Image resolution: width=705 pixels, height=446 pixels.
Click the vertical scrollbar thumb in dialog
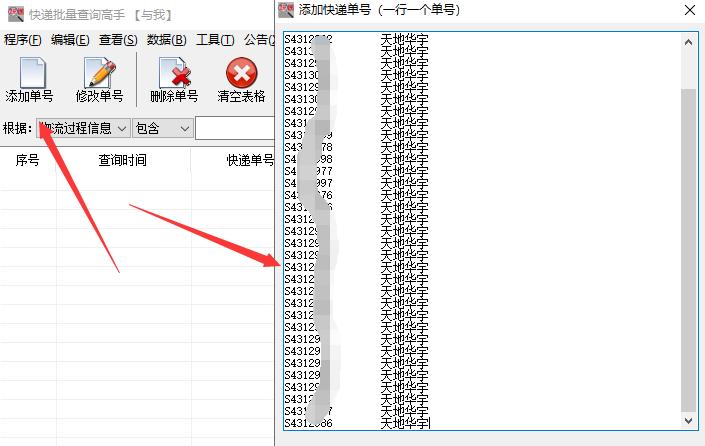click(688, 250)
